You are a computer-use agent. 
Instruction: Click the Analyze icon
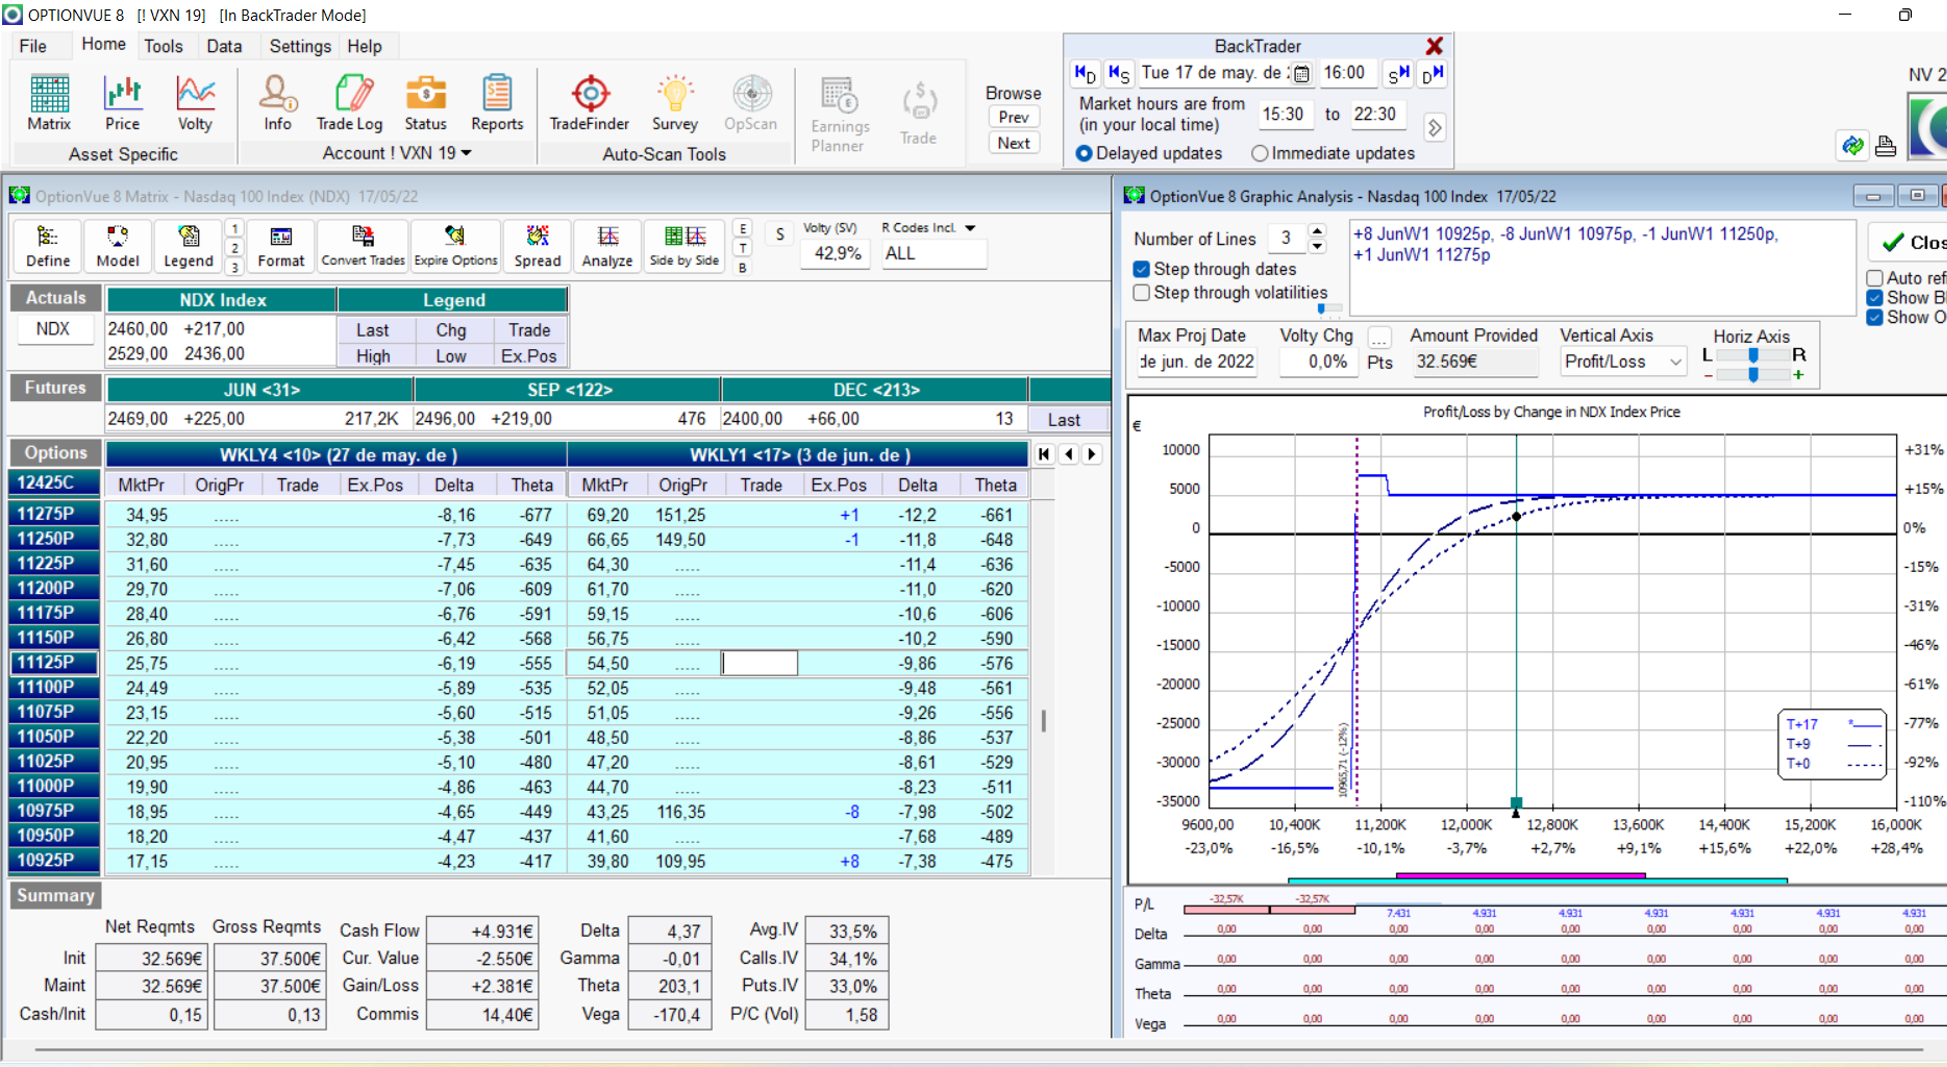click(607, 246)
